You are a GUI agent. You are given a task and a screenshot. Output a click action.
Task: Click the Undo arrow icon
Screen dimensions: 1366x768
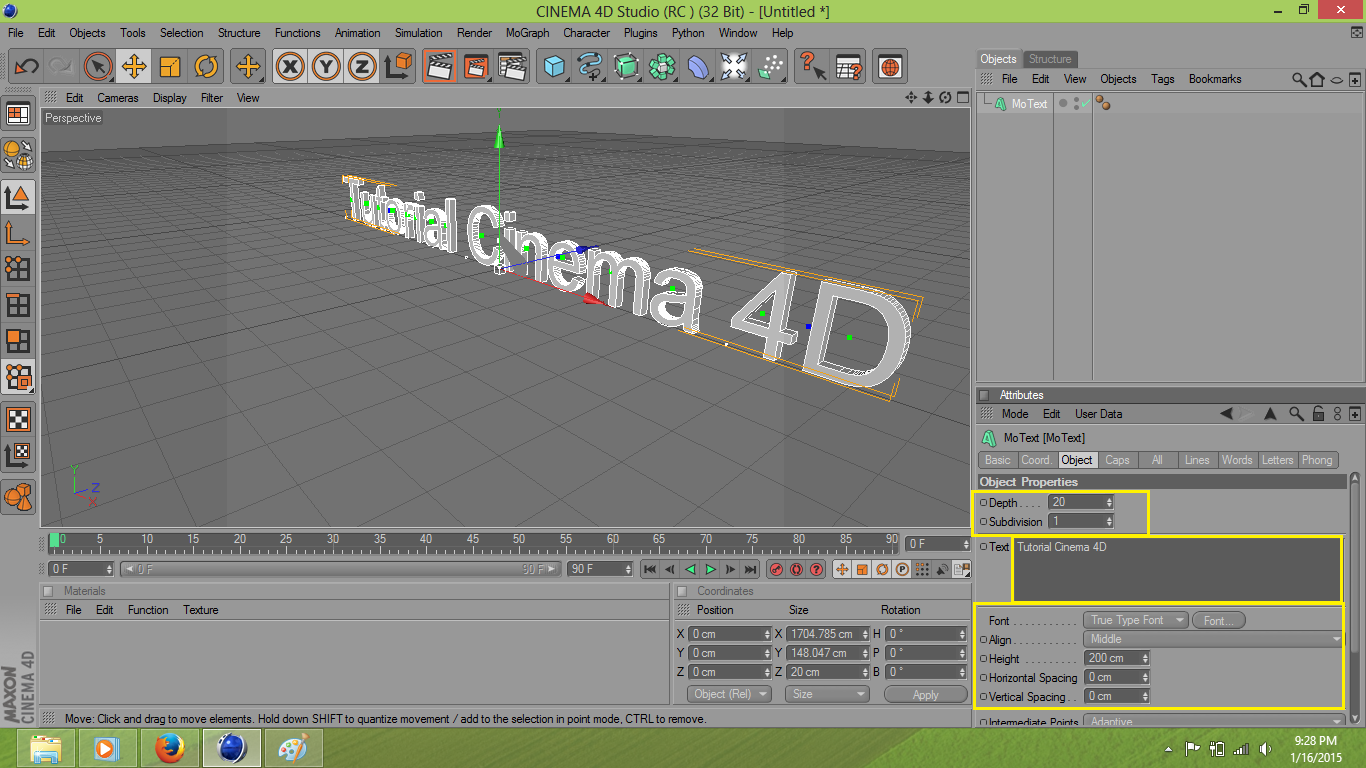pos(26,67)
